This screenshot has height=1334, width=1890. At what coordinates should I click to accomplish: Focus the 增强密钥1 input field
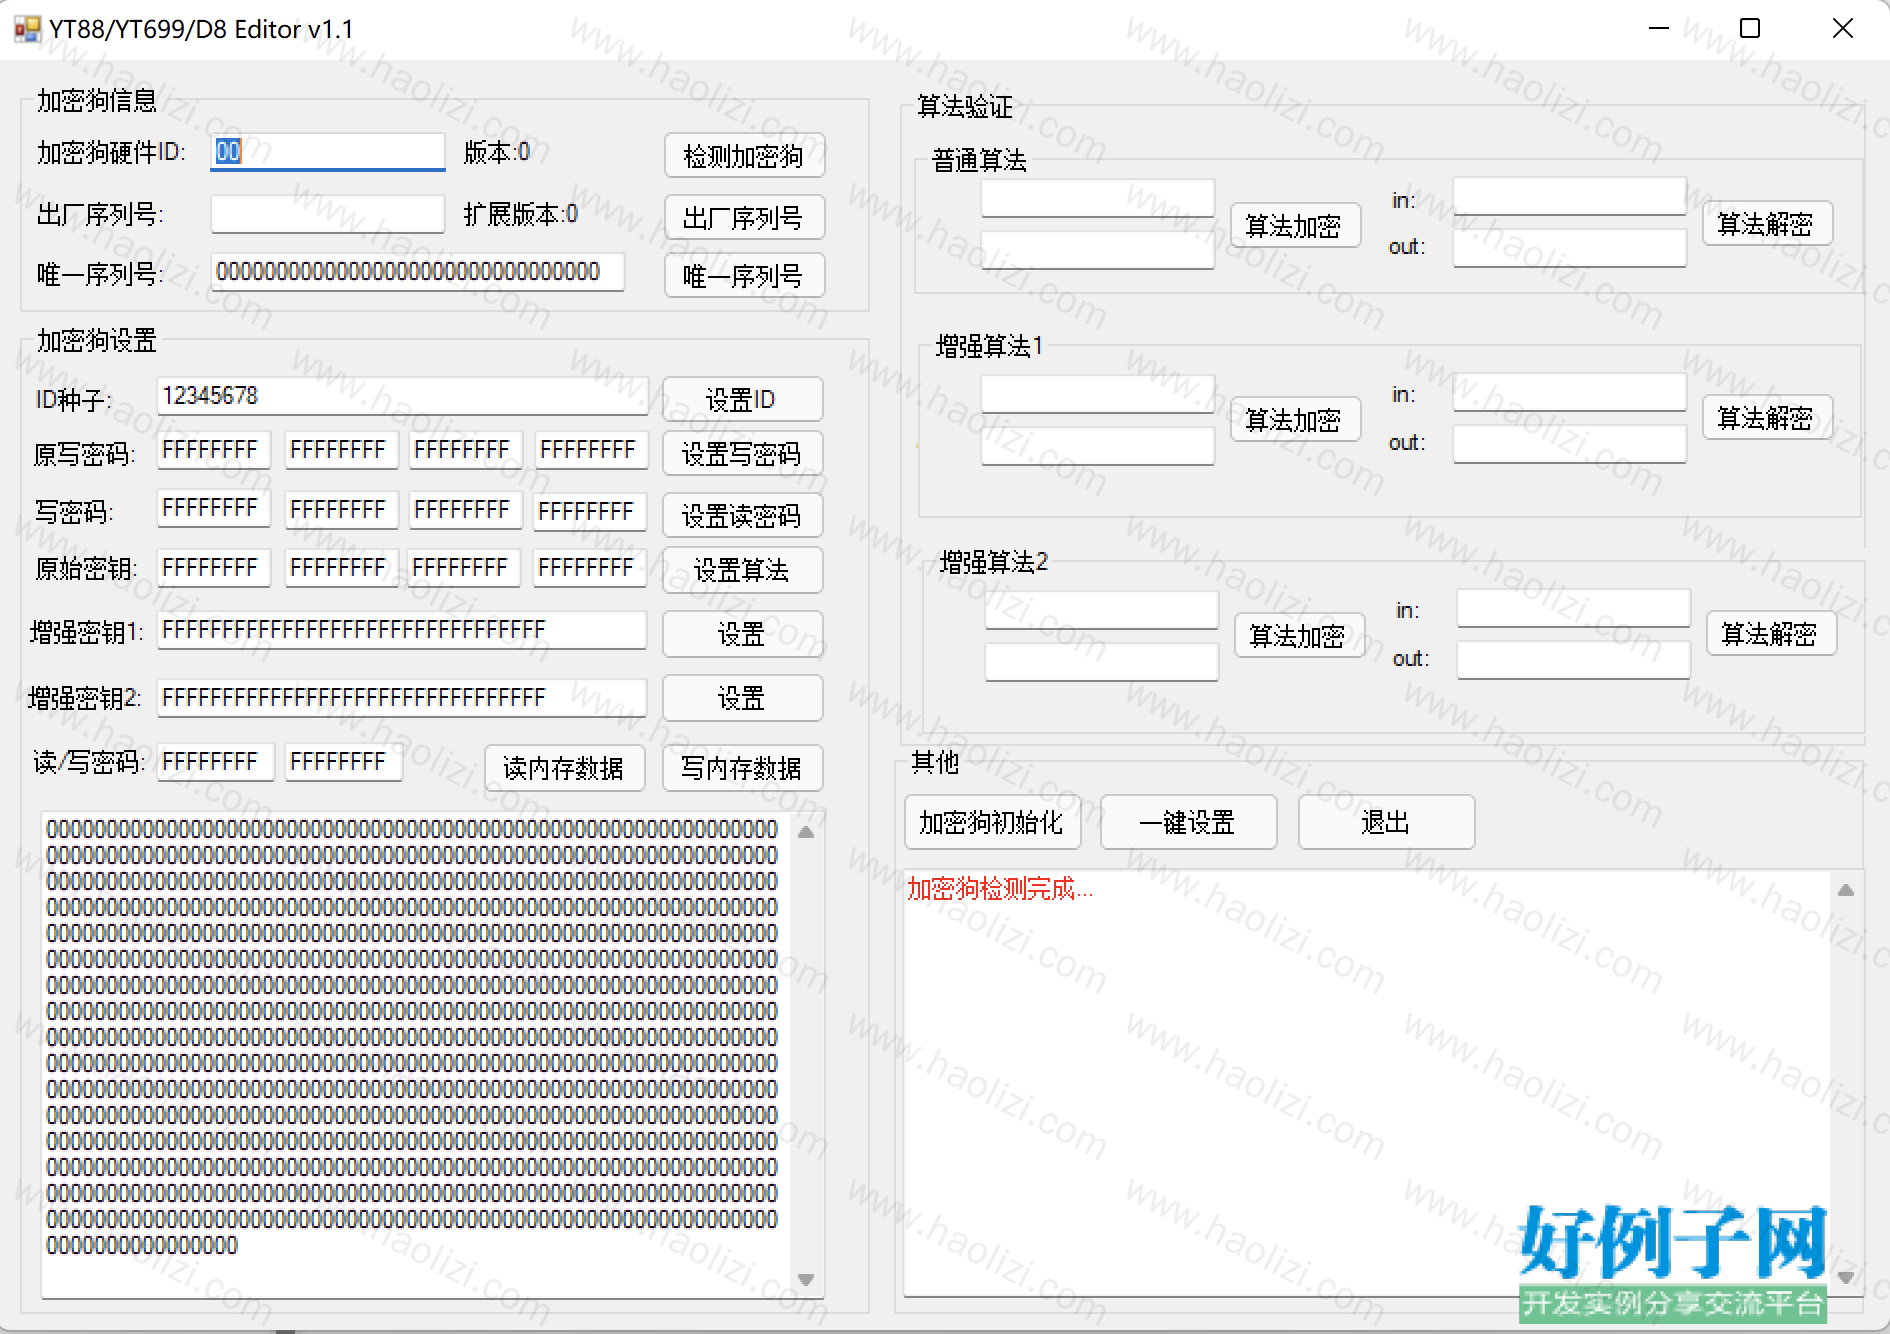402,630
